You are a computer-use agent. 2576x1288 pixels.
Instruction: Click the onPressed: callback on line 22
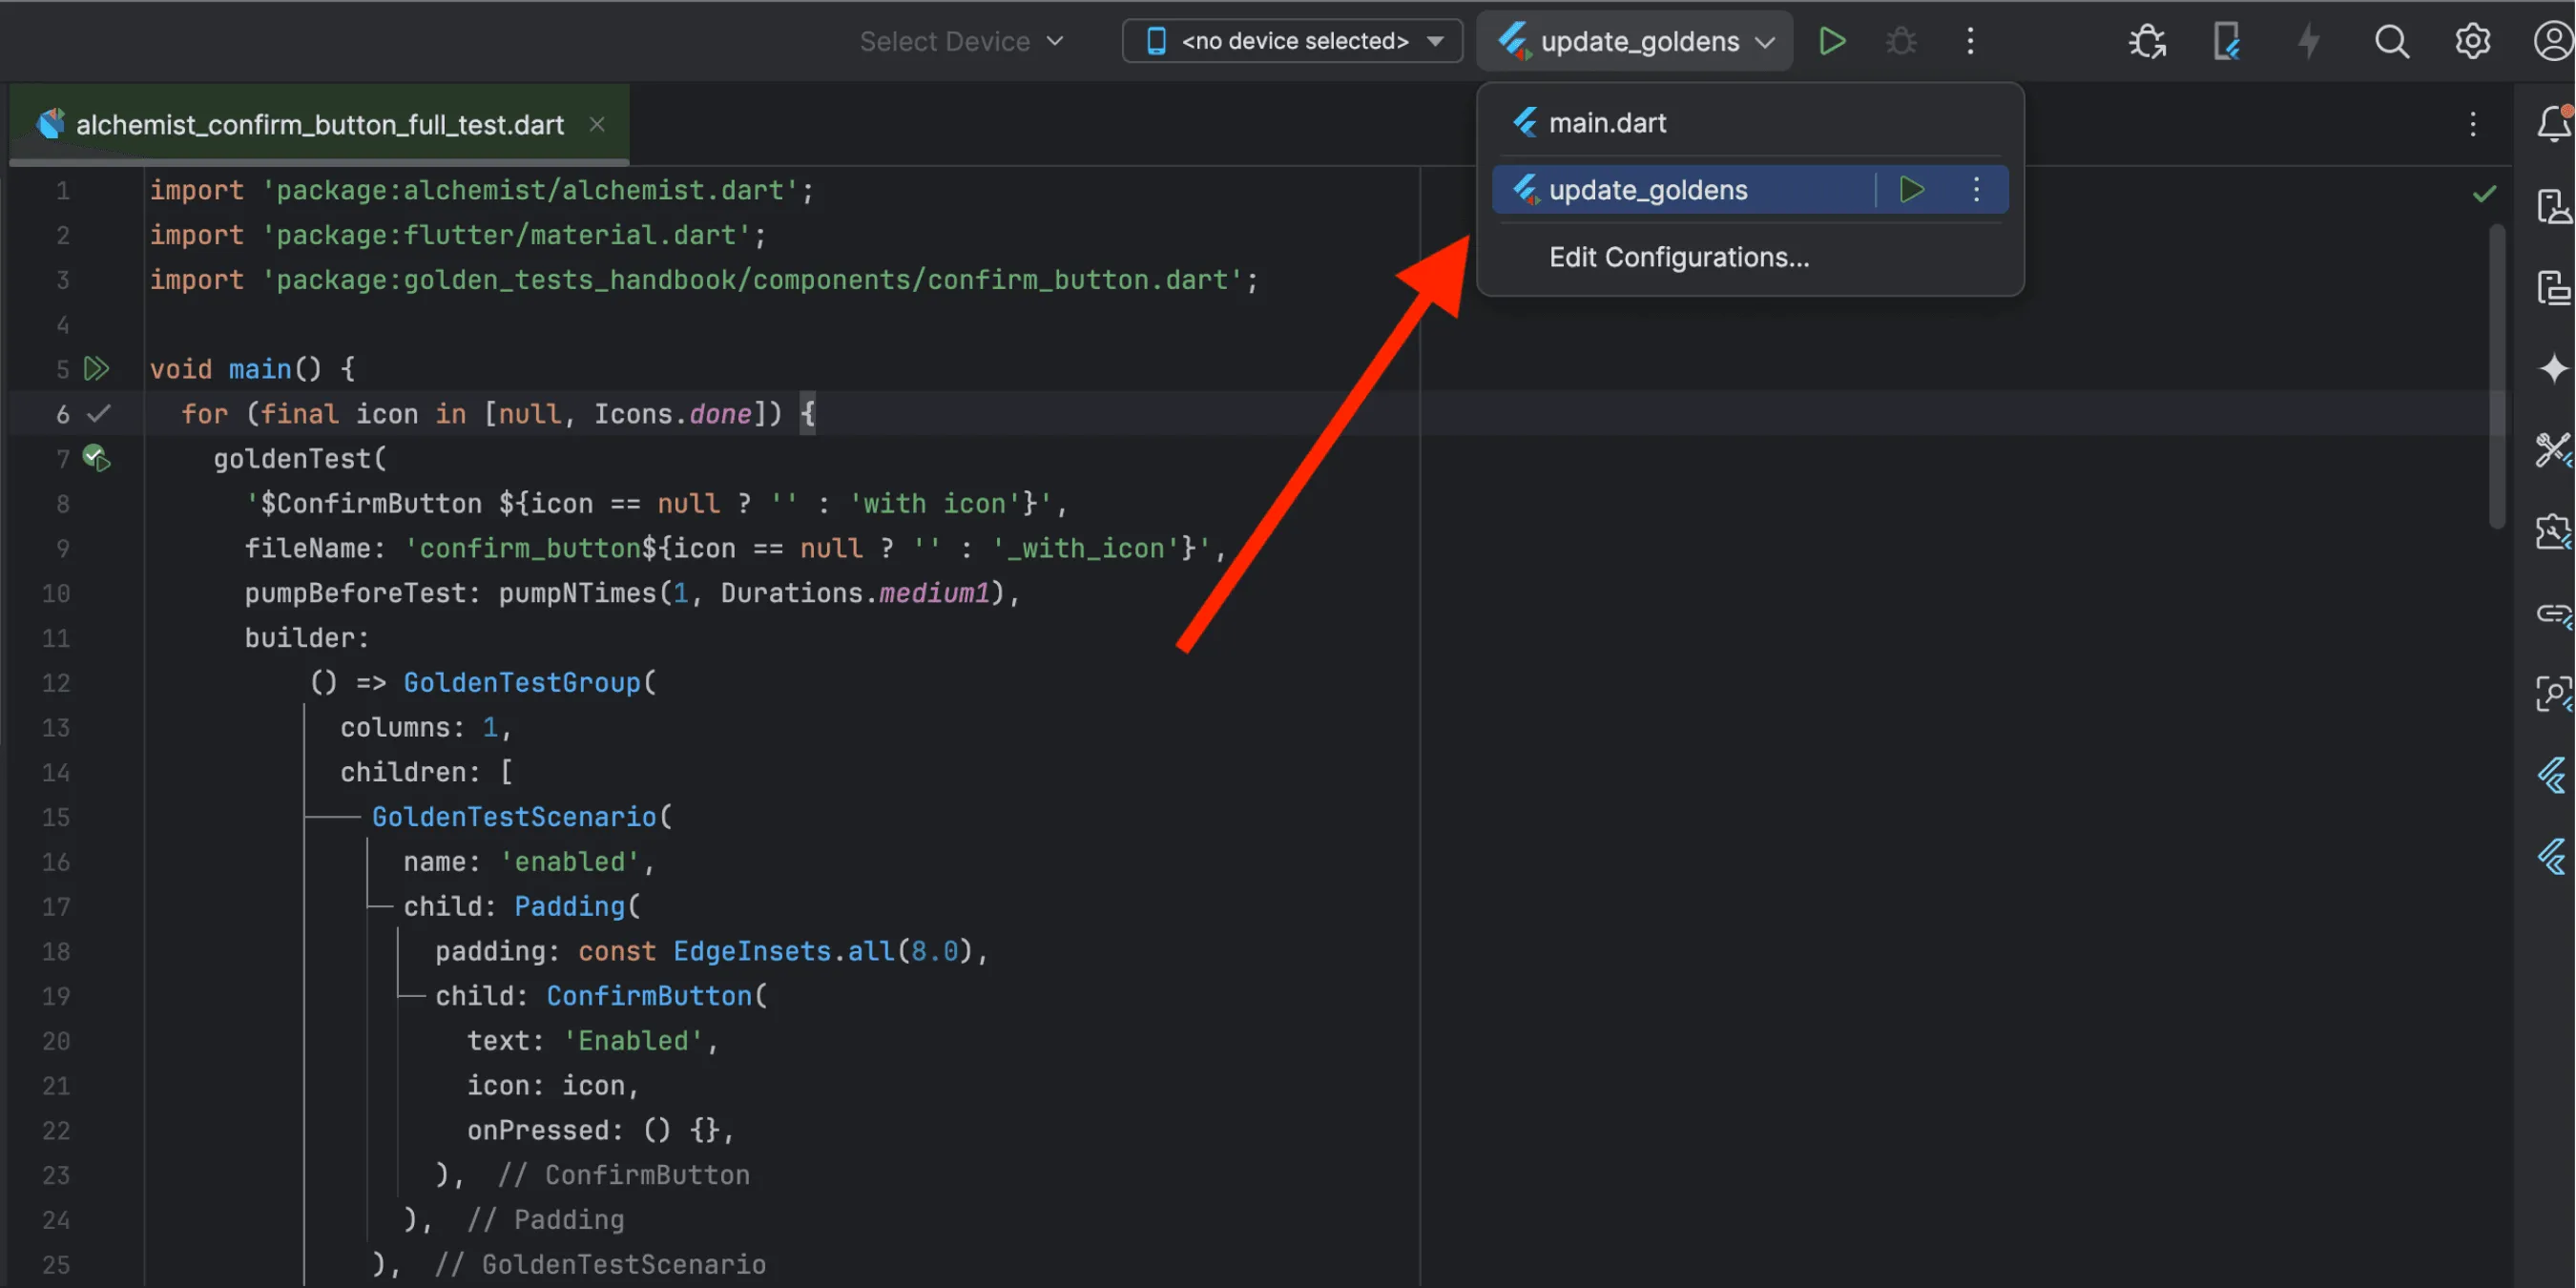546,1130
